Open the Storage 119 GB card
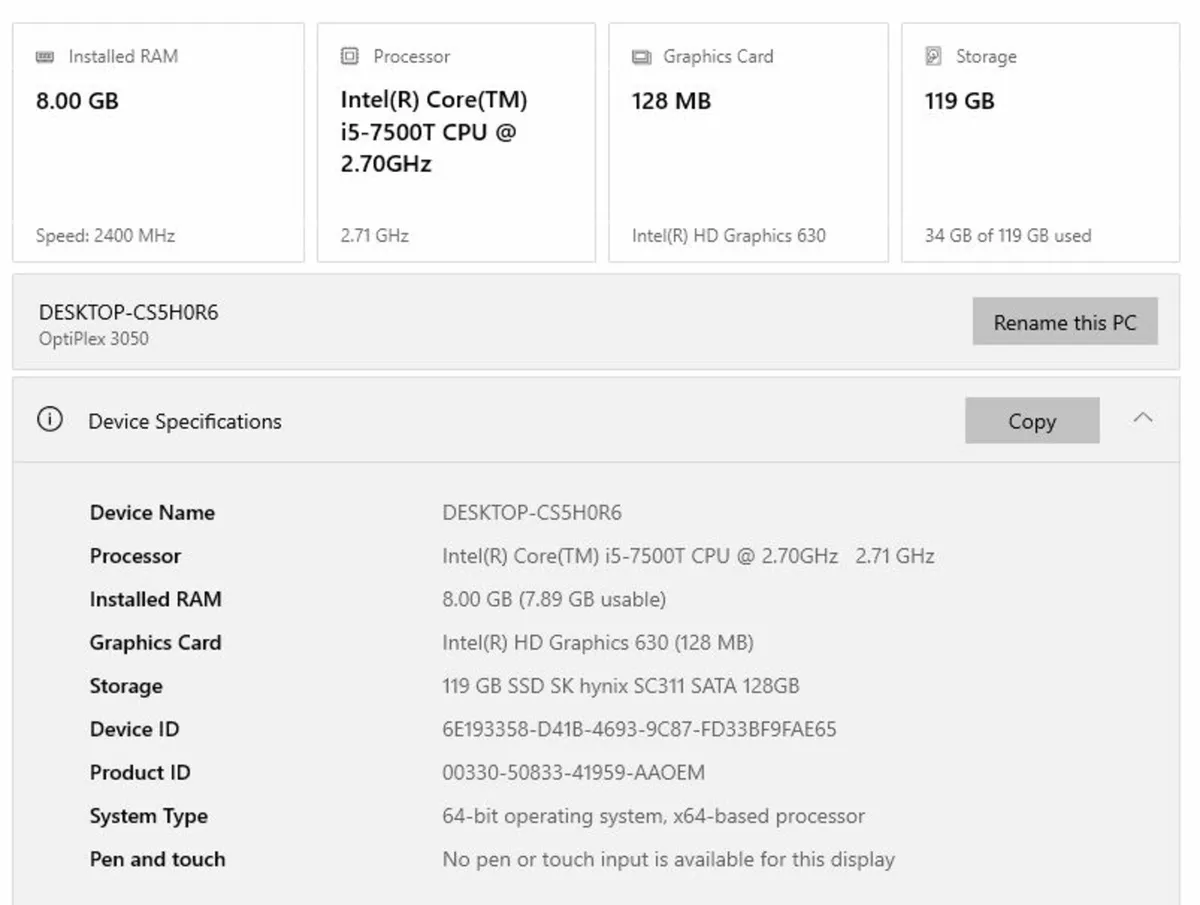This screenshot has width=1200, height=905. [1040, 143]
